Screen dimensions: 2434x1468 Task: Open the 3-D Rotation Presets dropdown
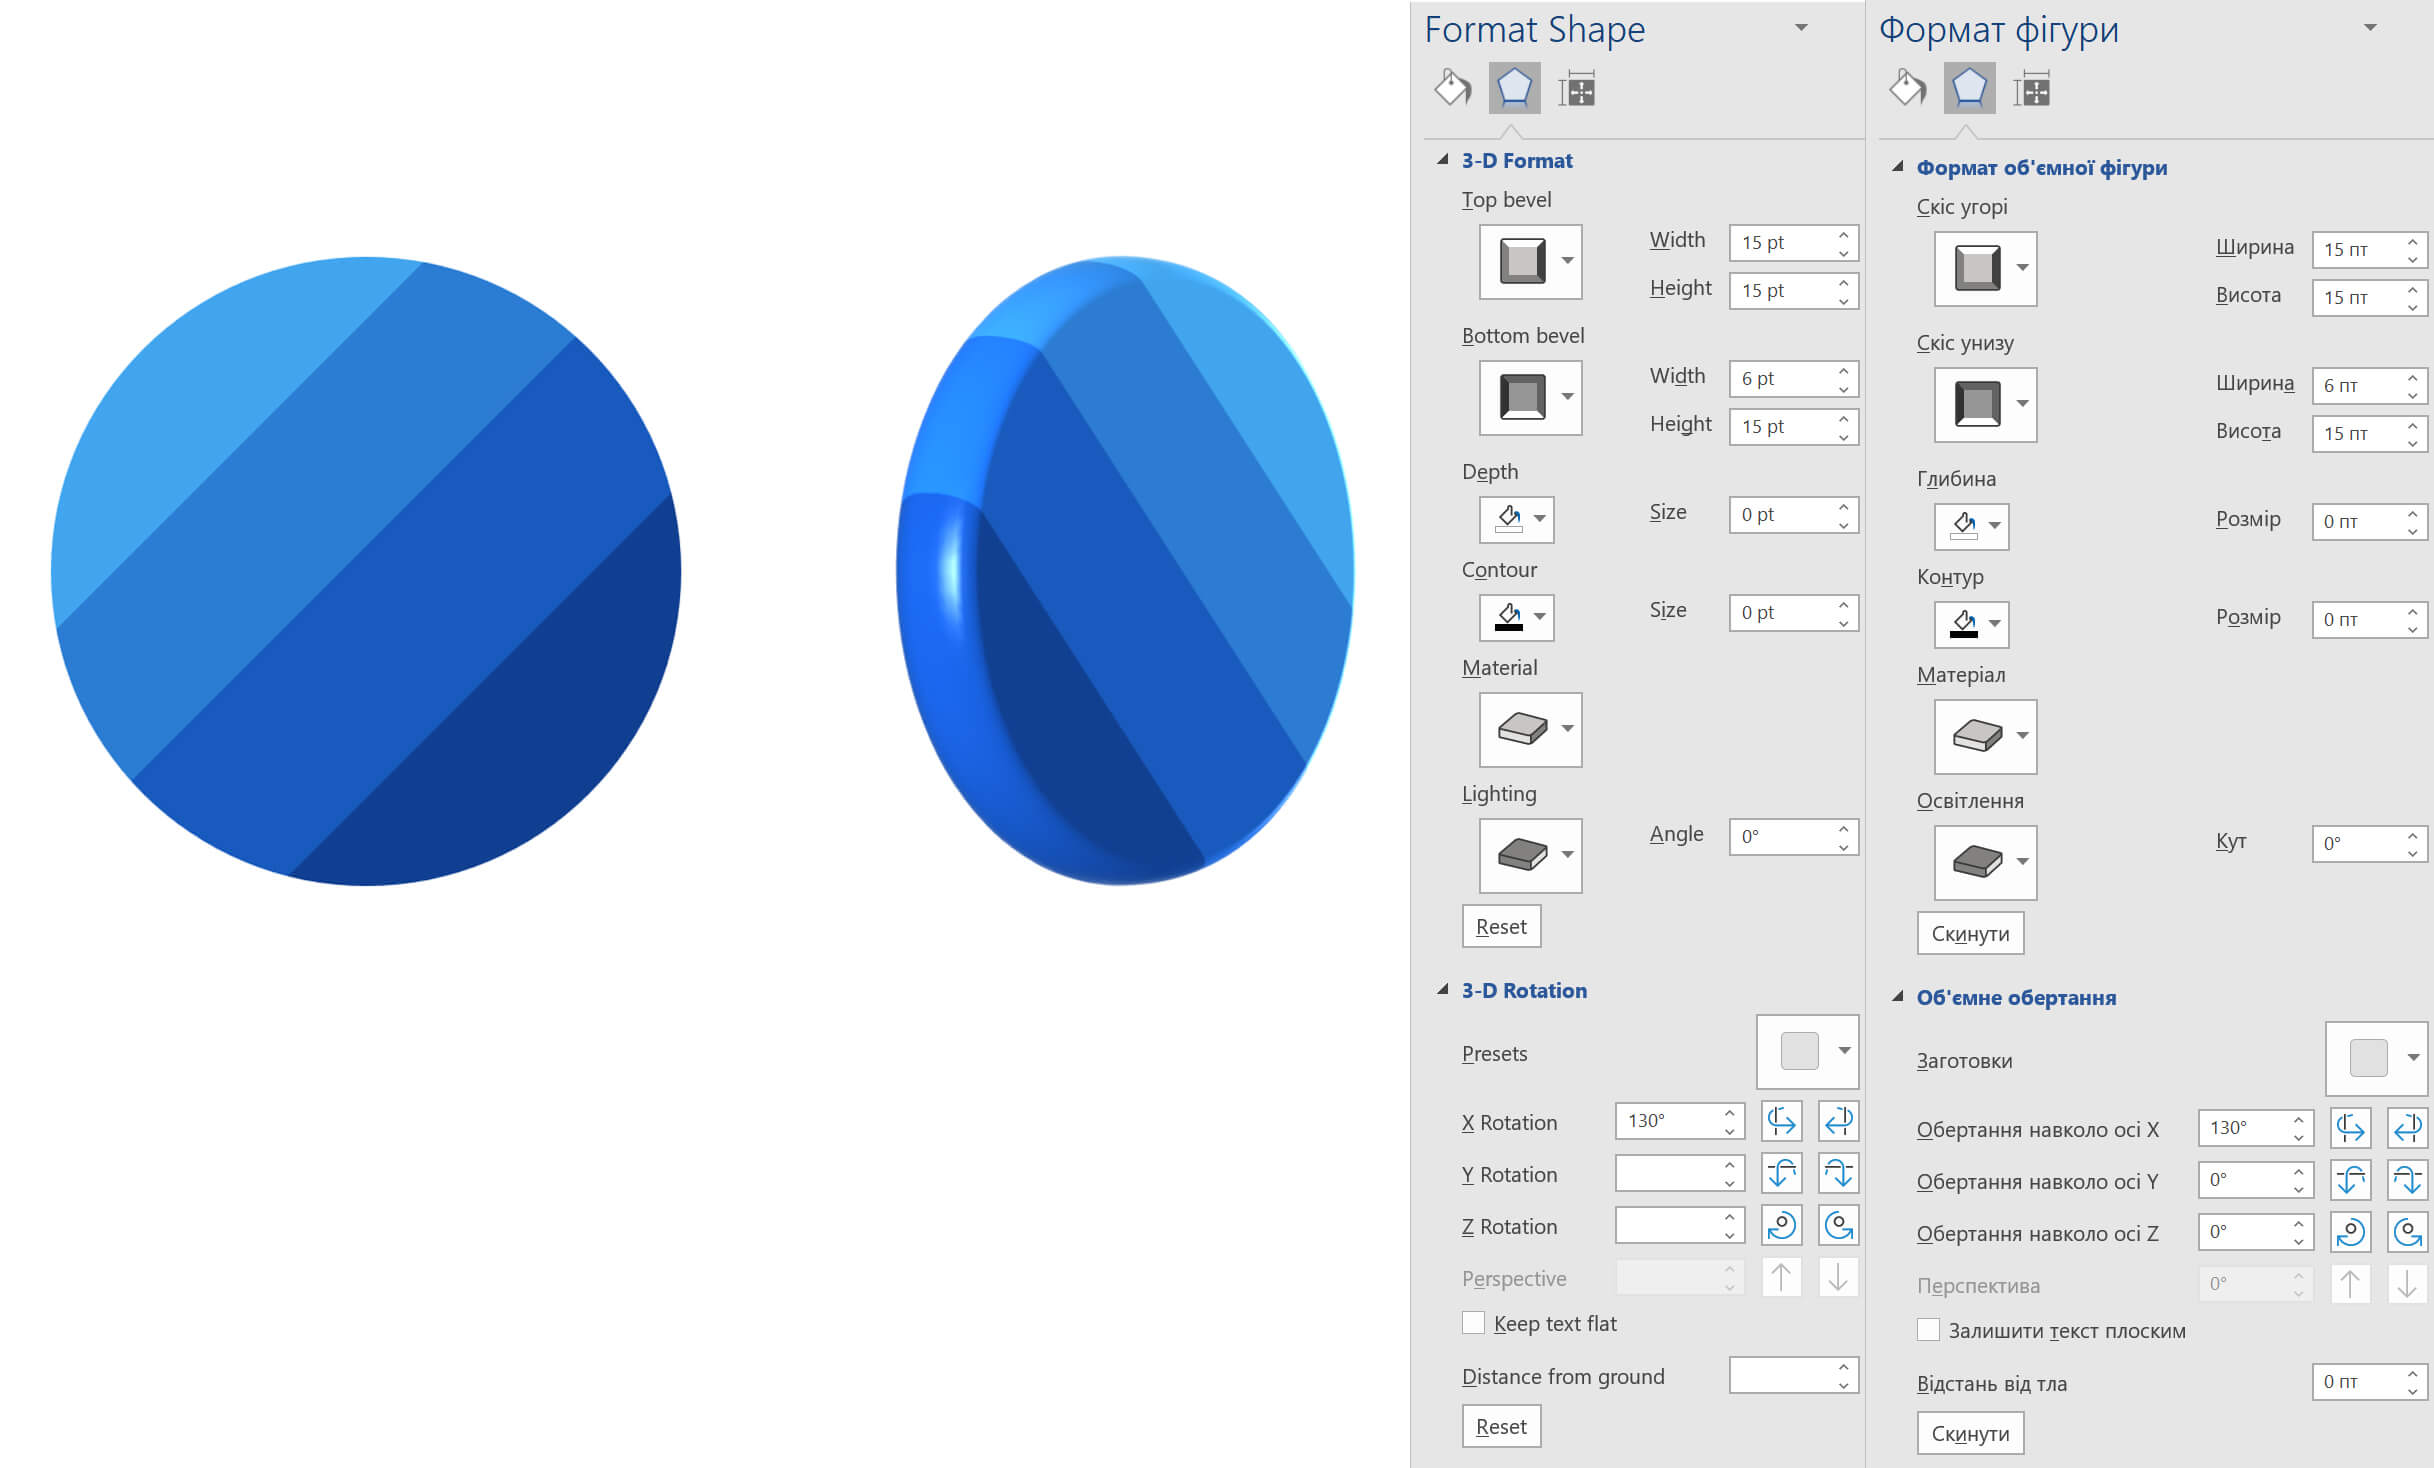(1843, 1051)
